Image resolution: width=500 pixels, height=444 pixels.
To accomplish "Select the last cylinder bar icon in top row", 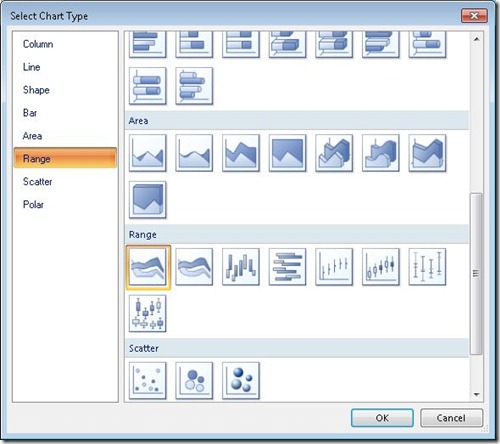I will [427, 44].
